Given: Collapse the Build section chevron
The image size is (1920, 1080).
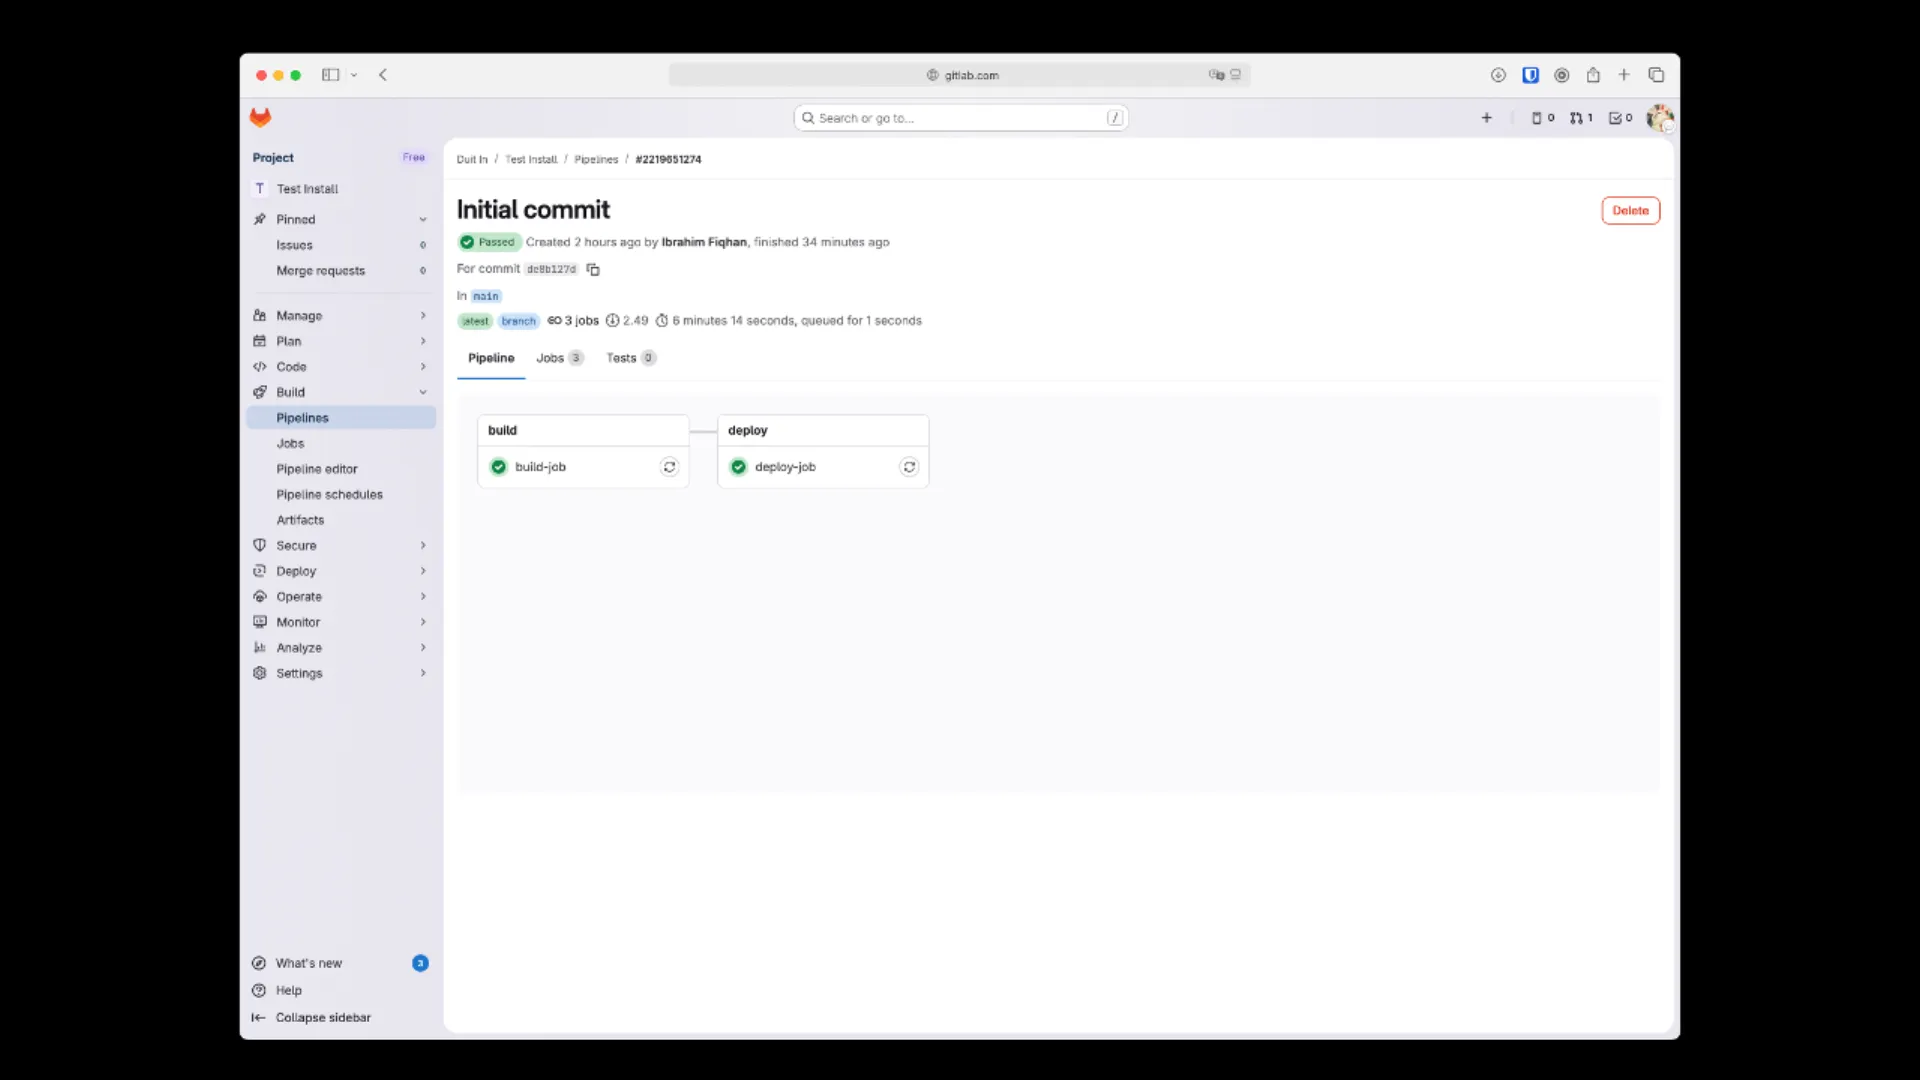Looking at the screenshot, I should [423, 392].
